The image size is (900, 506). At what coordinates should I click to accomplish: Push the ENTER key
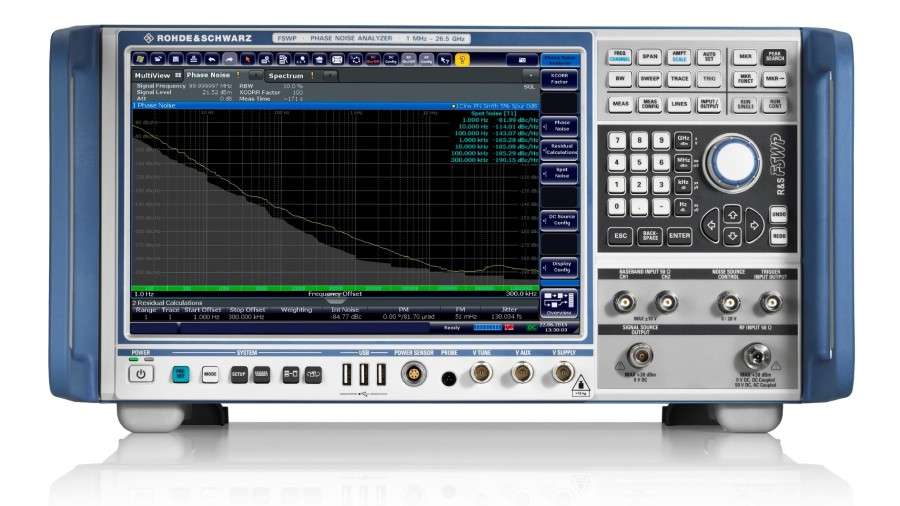pyautogui.click(x=679, y=236)
